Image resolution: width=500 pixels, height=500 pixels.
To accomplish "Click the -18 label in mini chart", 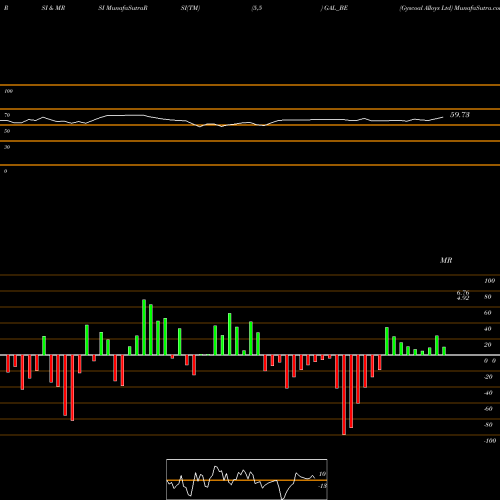I will [322, 486].
